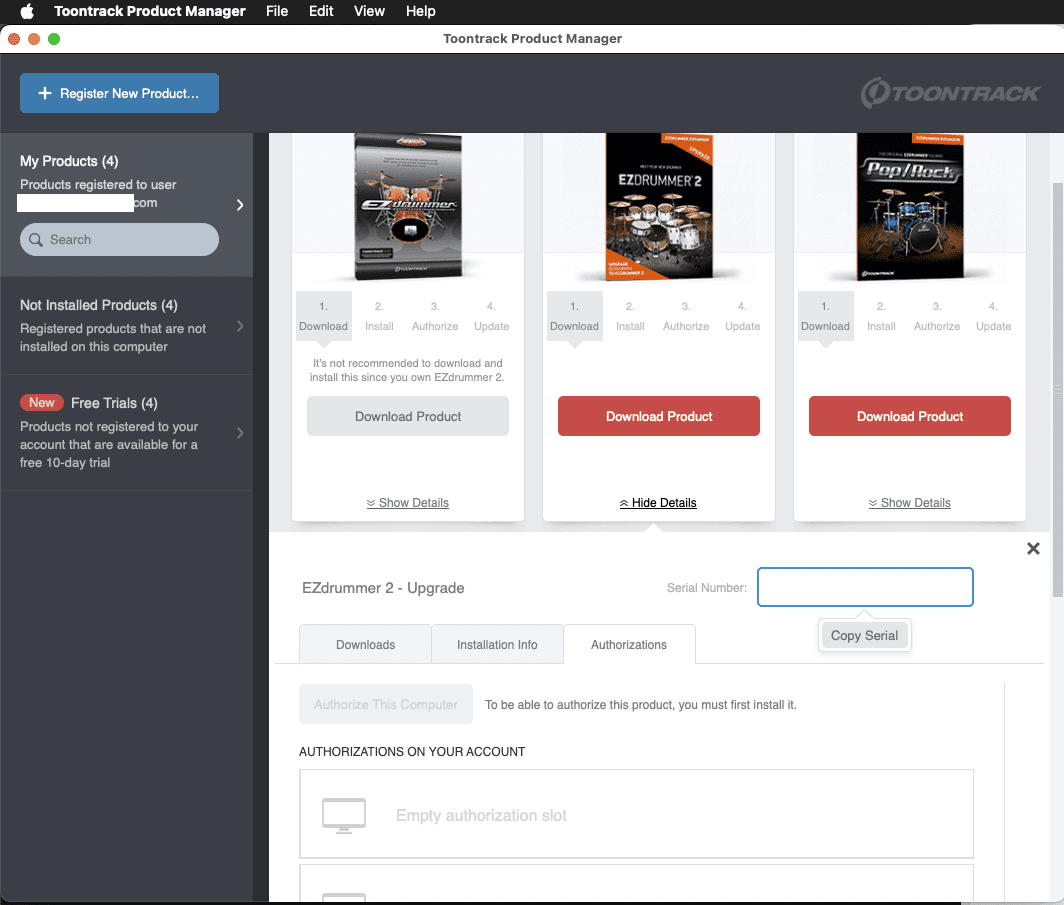
Task: Click the EZdrummer 2 - Upgrade heading
Action: click(x=383, y=588)
